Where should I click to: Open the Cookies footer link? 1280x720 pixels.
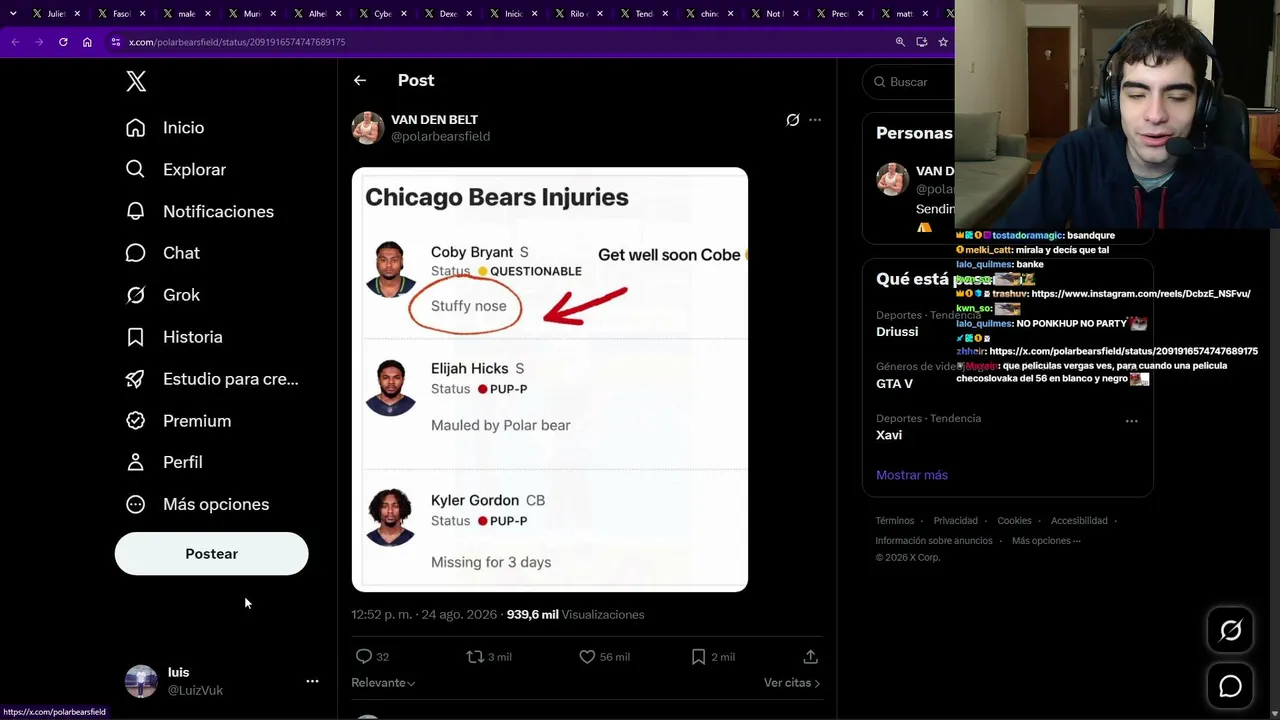1014,521
